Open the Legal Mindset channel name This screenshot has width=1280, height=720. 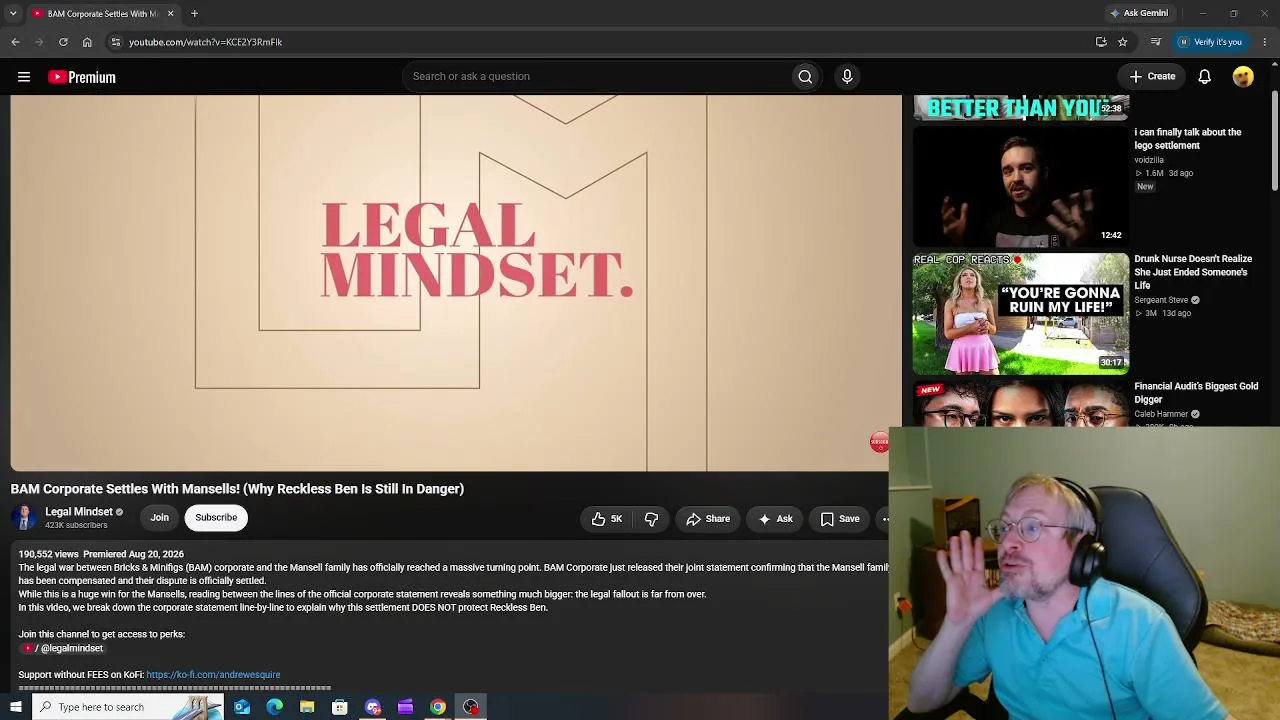point(79,512)
